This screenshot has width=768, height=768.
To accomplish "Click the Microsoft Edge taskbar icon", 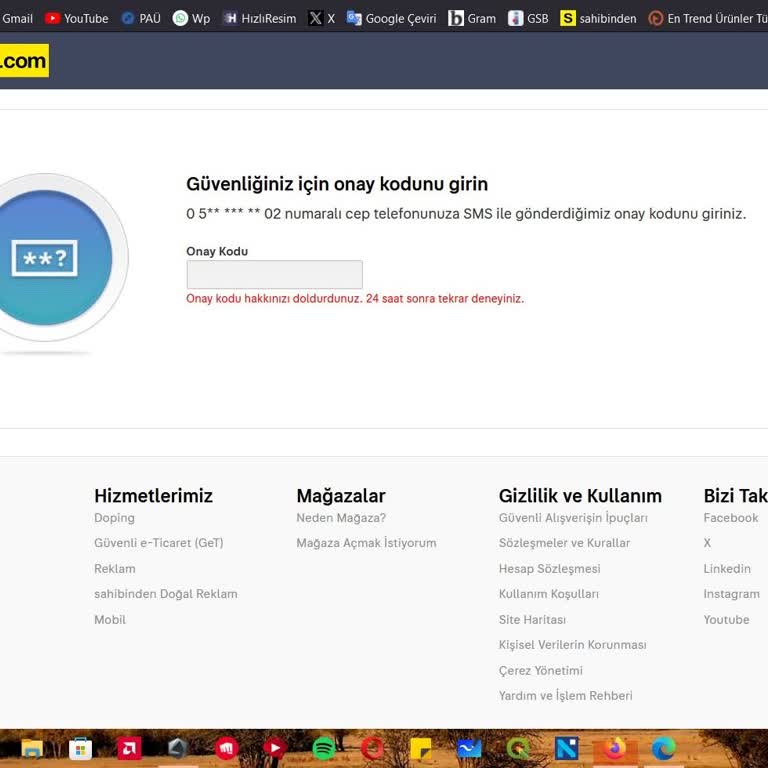I will 663,748.
